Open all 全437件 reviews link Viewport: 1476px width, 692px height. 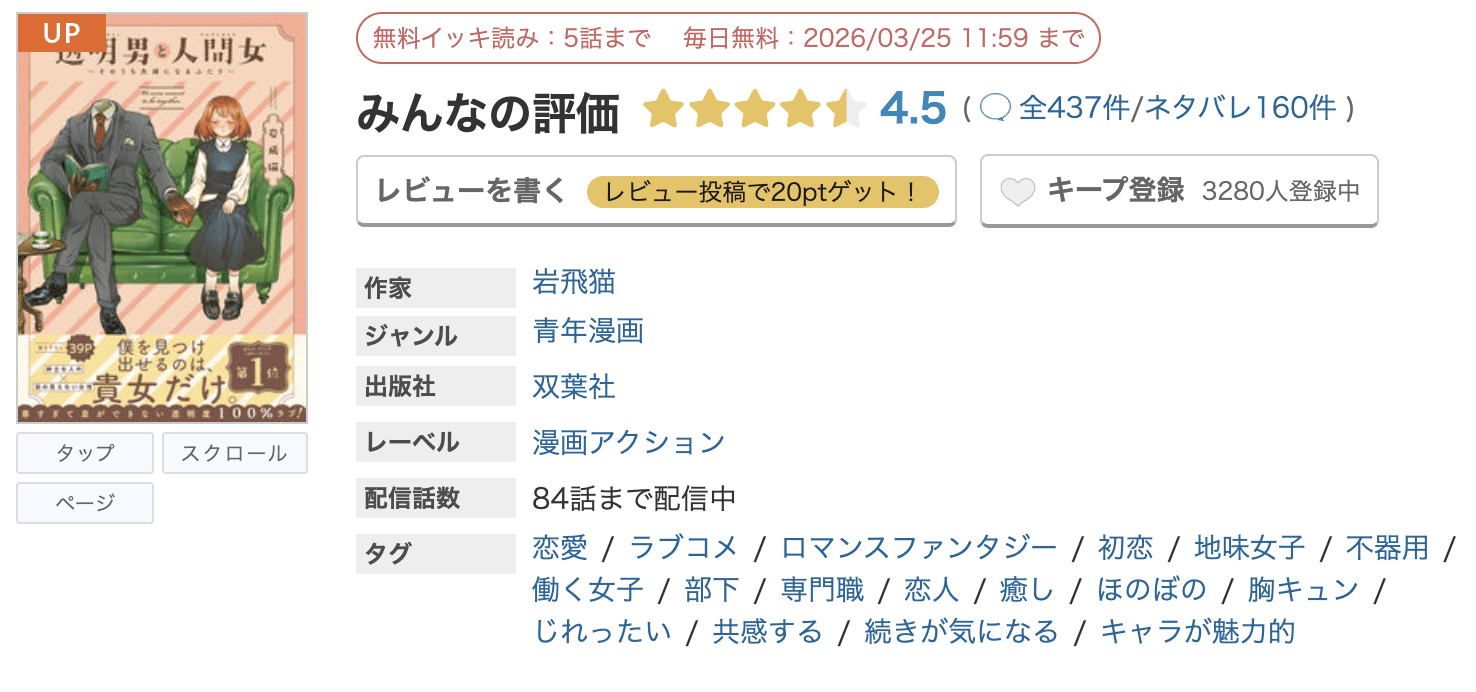1074,108
